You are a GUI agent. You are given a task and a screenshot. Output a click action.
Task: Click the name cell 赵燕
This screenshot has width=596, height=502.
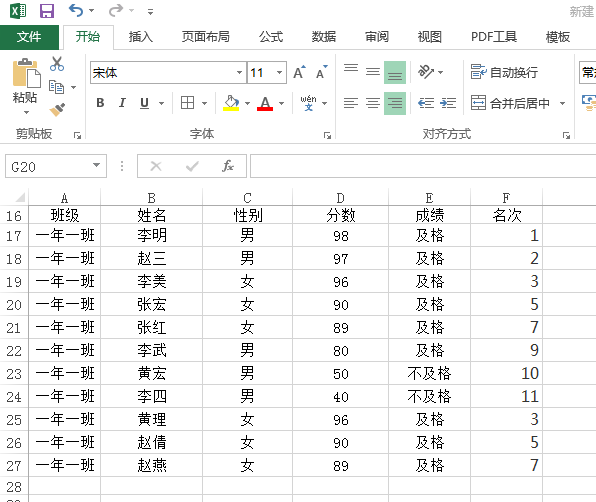(x=152, y=466)
